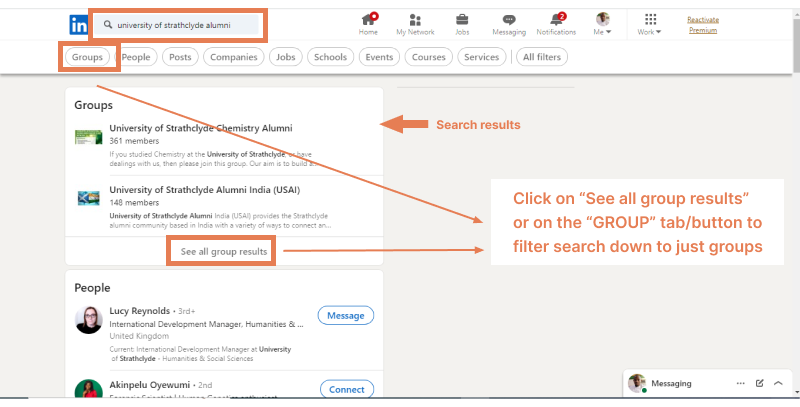Open University of Strathclyde Chemistry Alumni group
800x407 pixels.
tap(201, 128)
